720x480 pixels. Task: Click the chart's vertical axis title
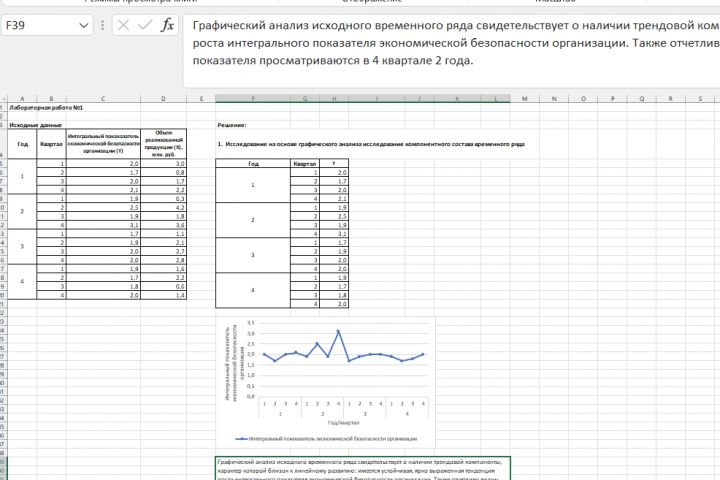point(234,364)
